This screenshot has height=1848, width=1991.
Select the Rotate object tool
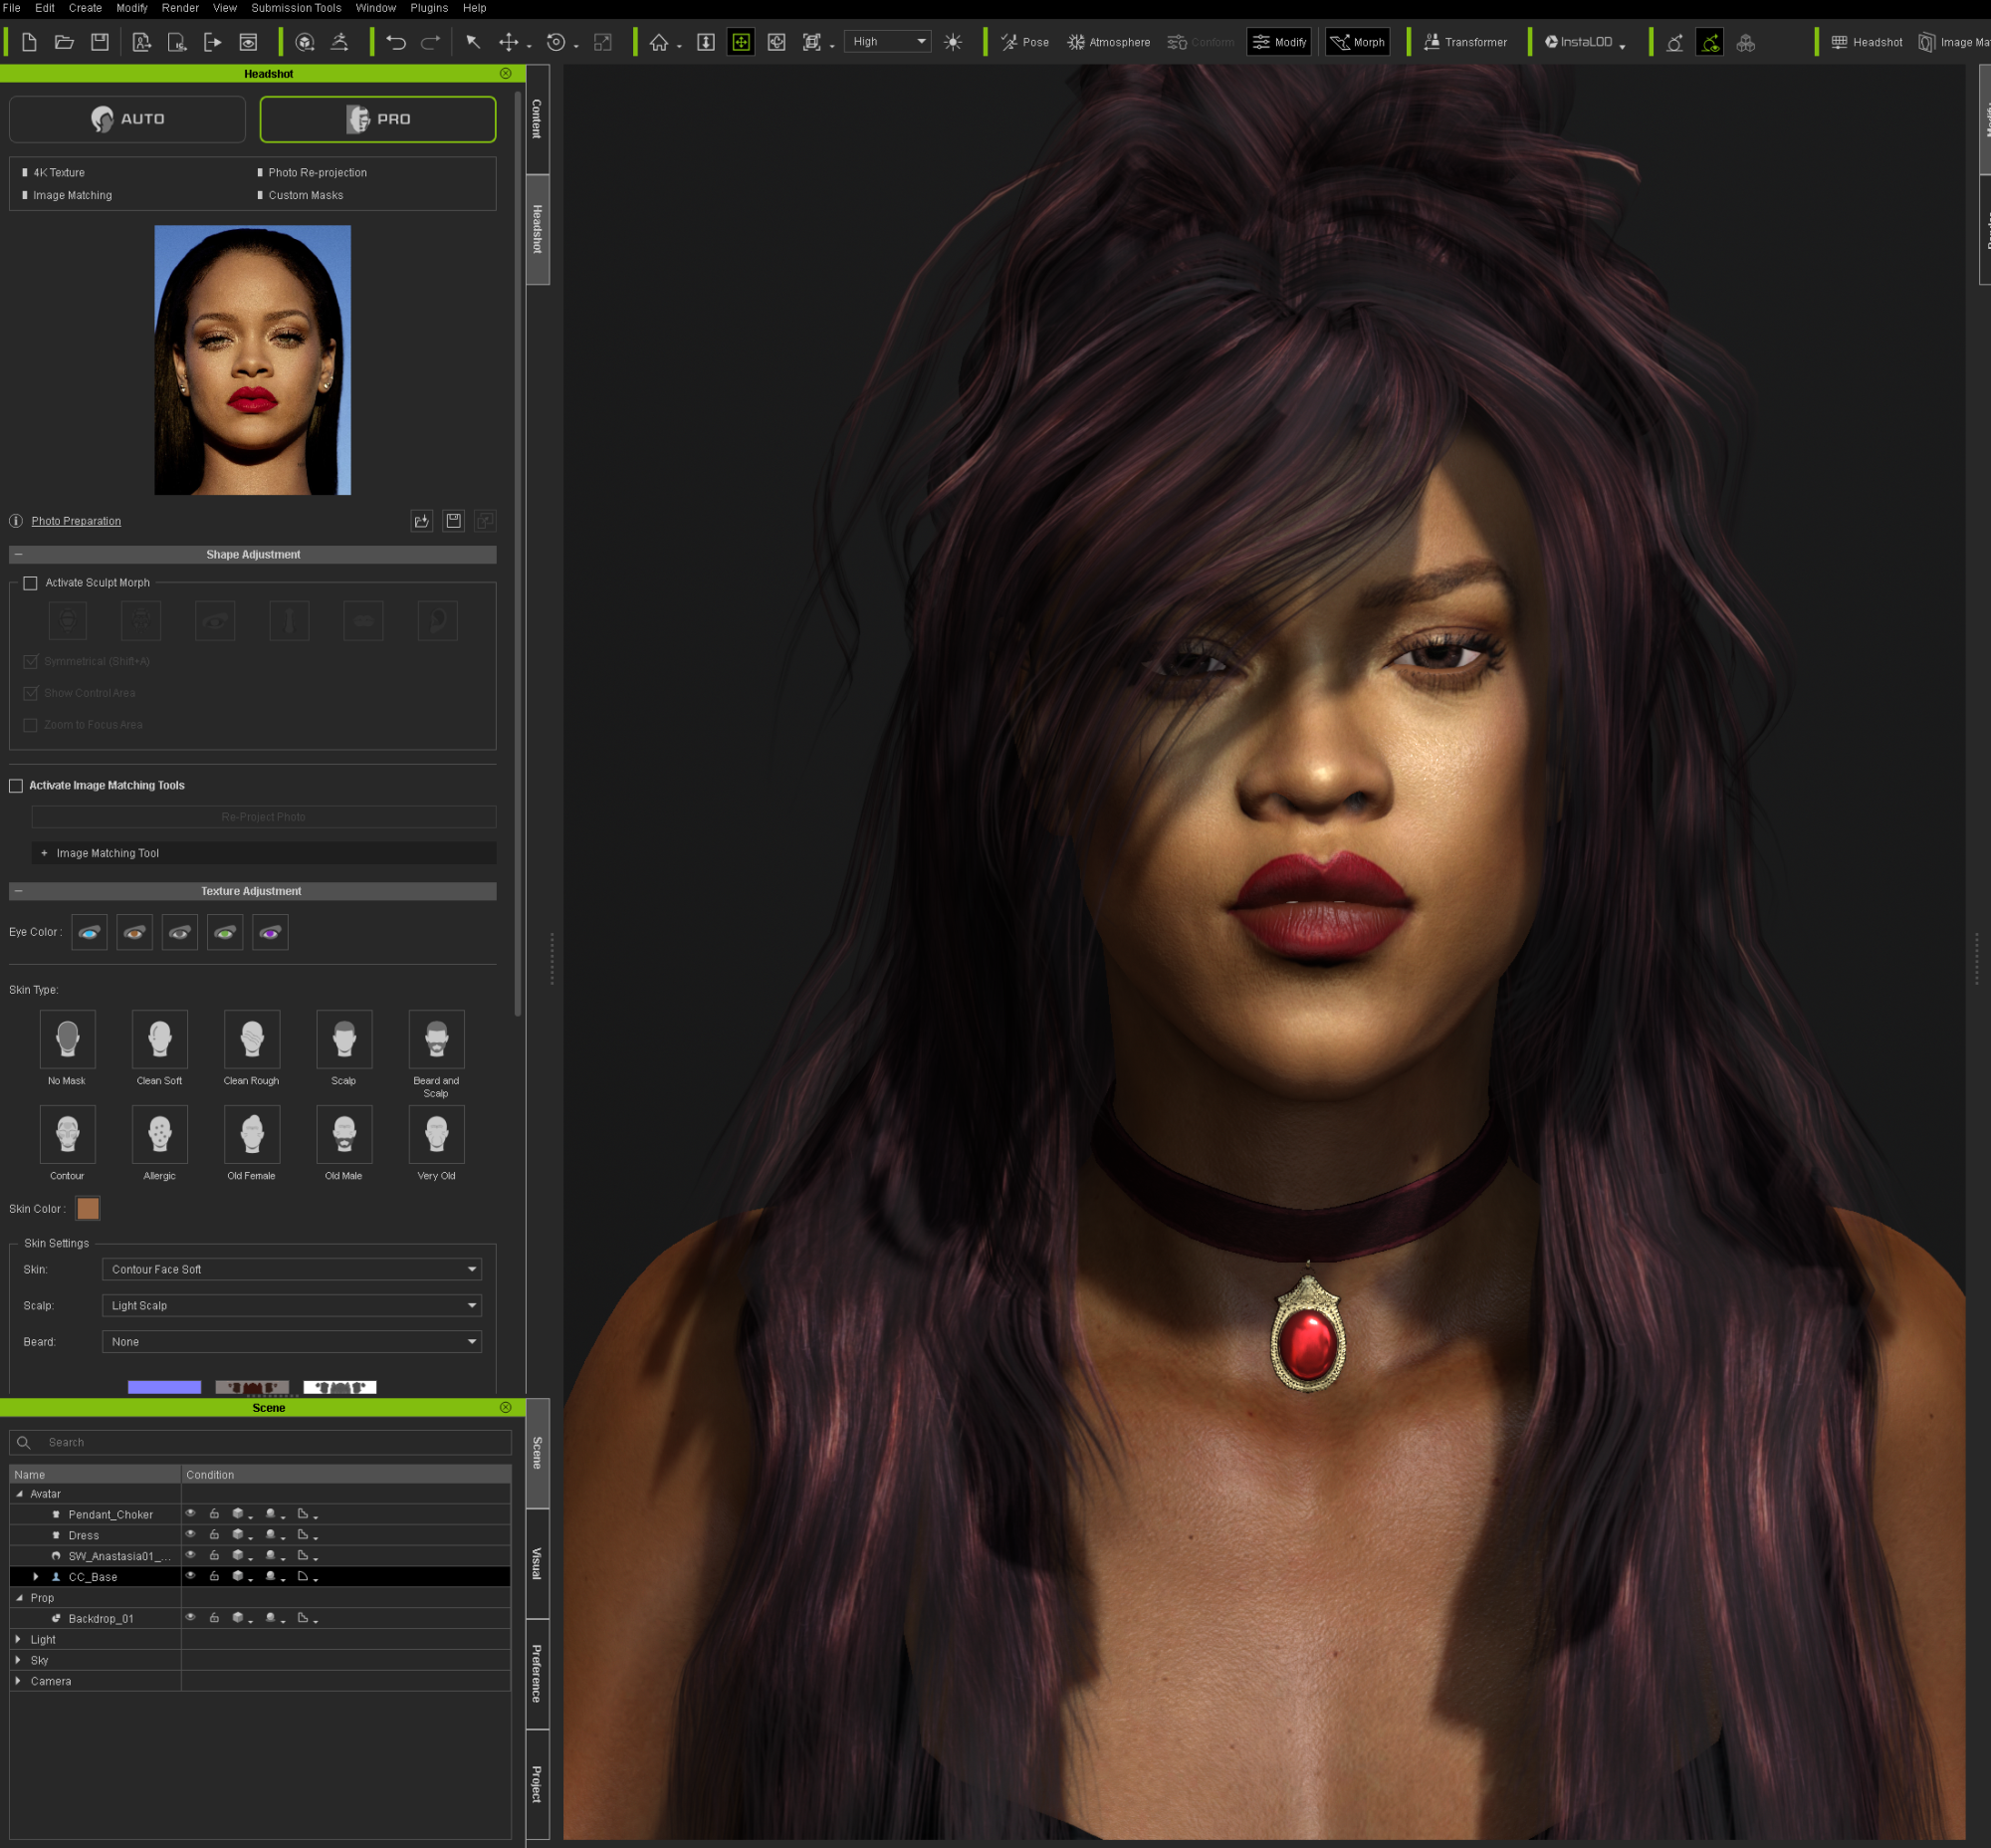point(557,42)
